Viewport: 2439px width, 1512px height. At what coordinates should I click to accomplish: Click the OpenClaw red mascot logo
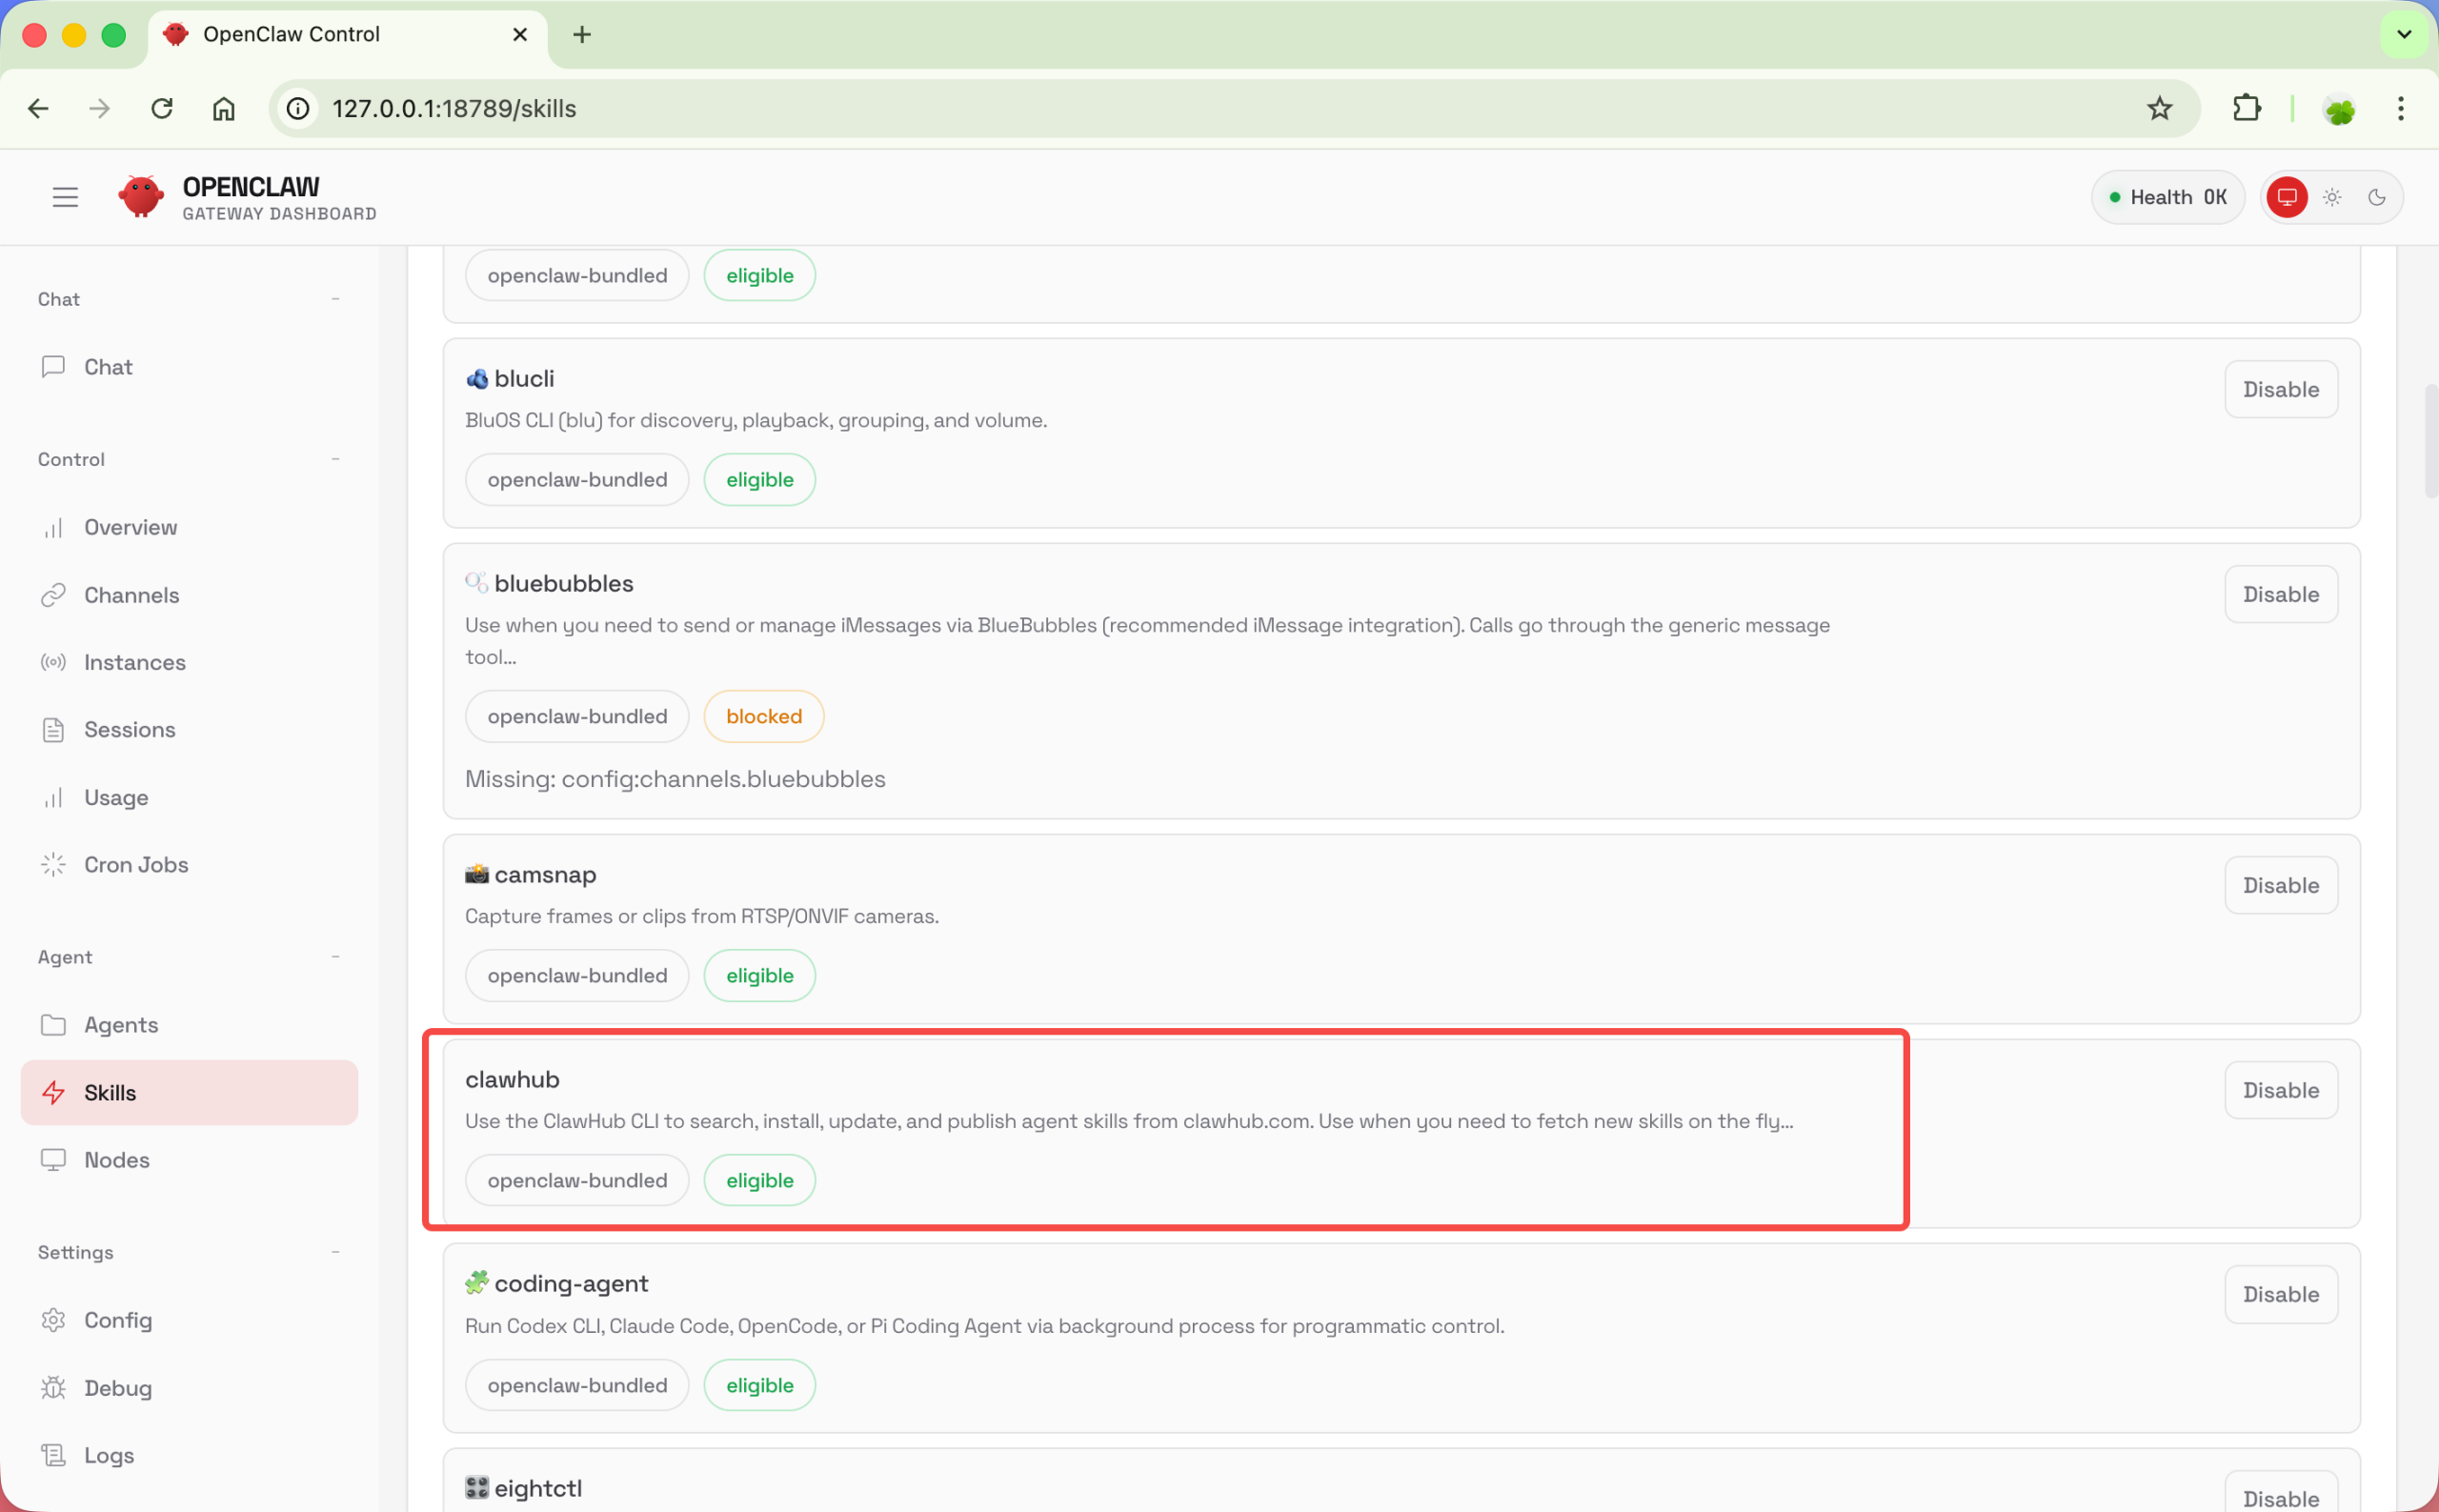pyautogui.click(x=141, y=196)
